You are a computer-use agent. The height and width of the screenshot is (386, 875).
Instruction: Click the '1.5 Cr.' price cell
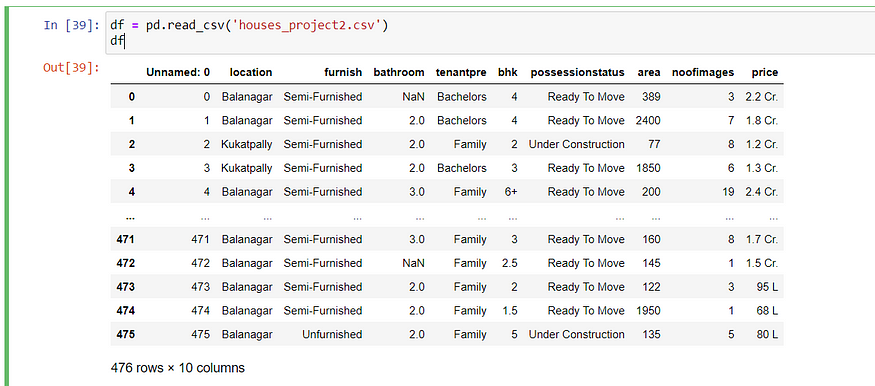pos(762,263)
